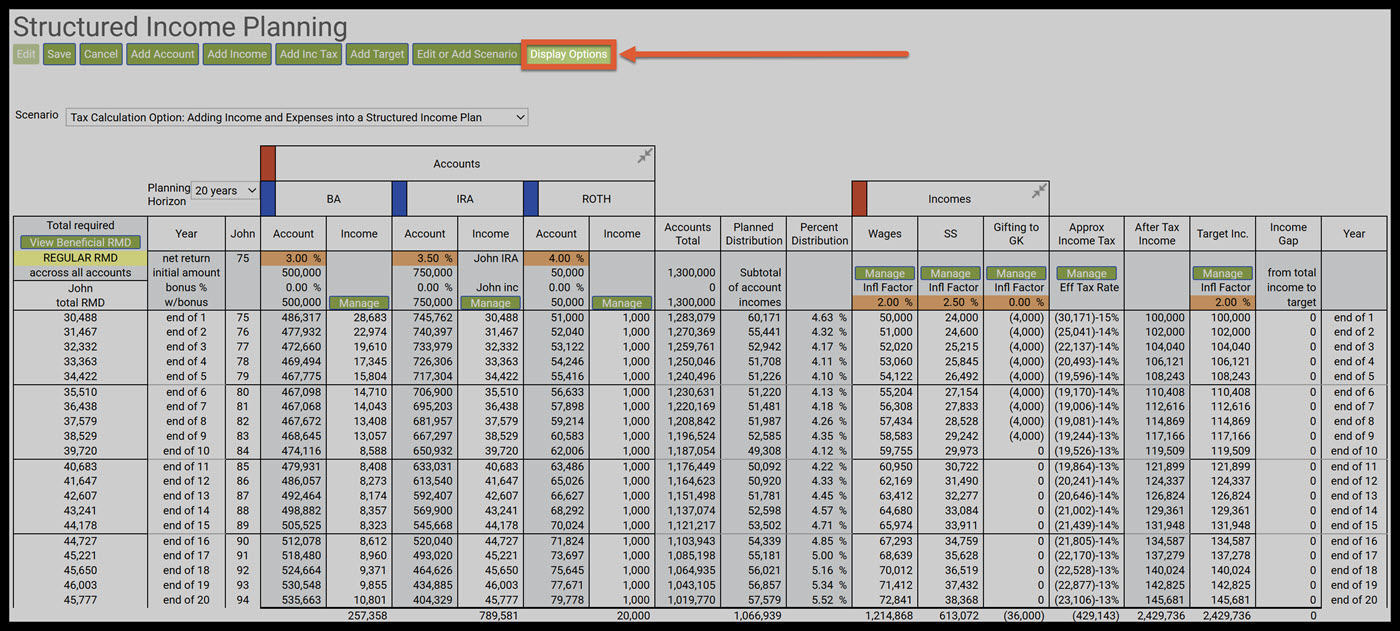
Task: Click IRA income total 789,581
Action: 498,616
